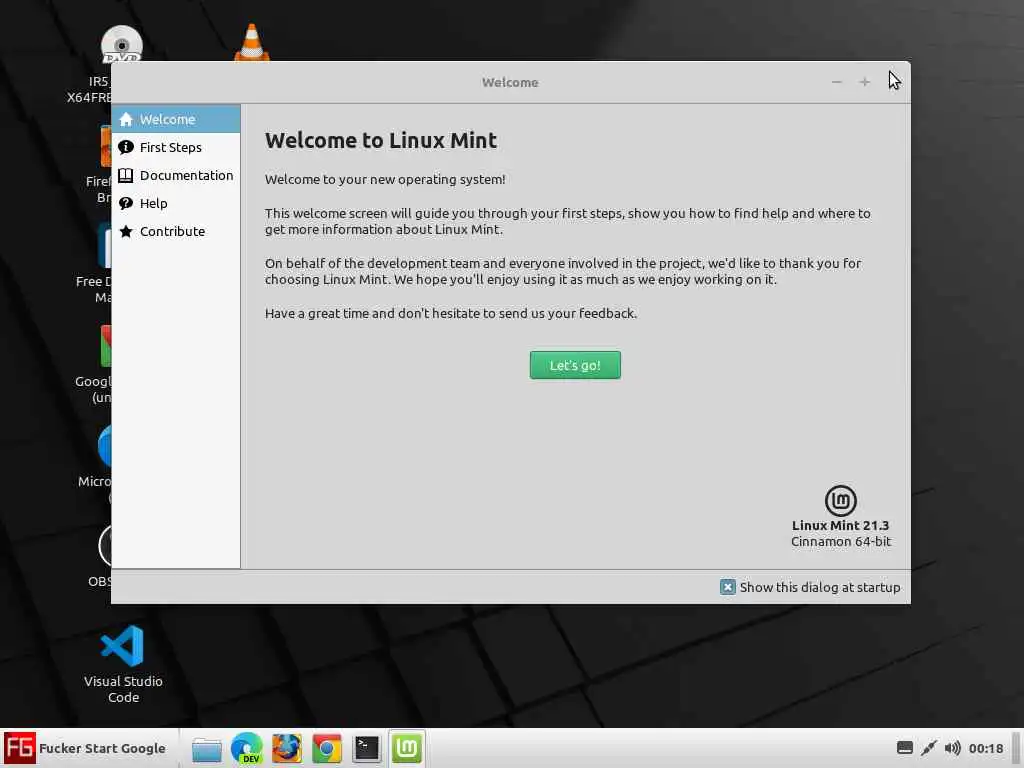Launch Google Chrome from the taskbar

(327, 748)
